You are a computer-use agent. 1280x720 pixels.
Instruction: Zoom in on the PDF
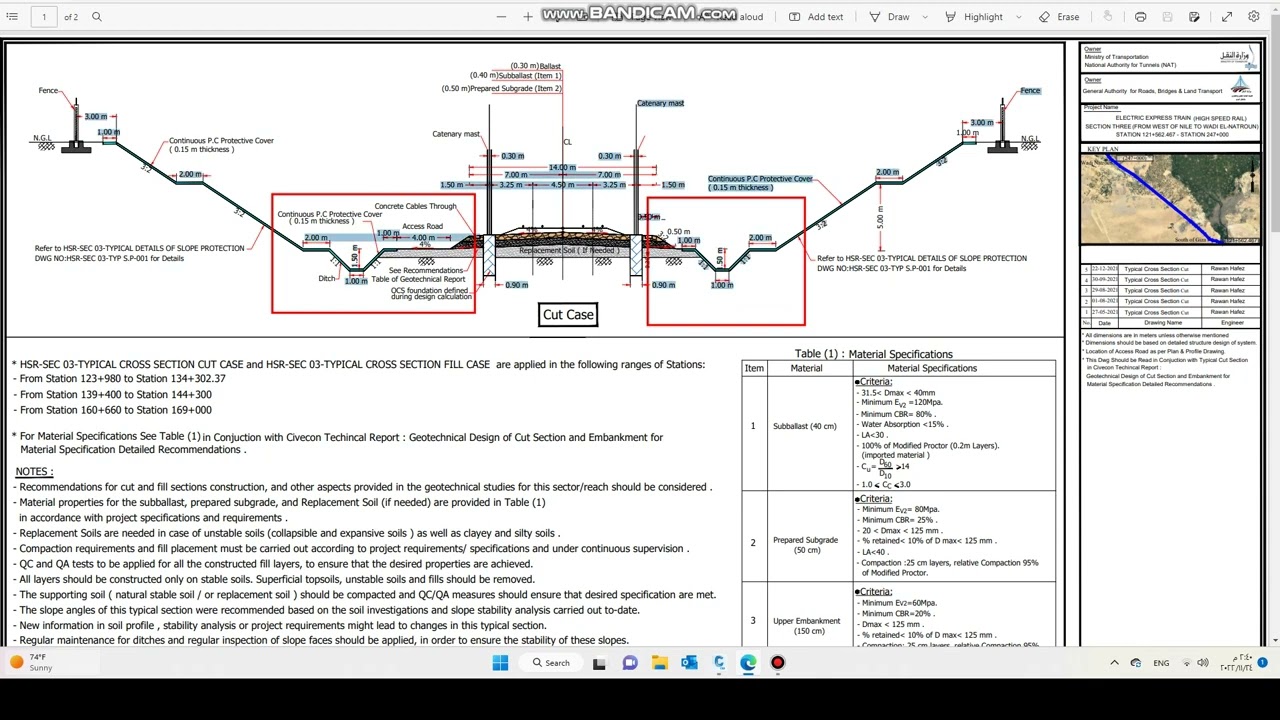(528, 17)
